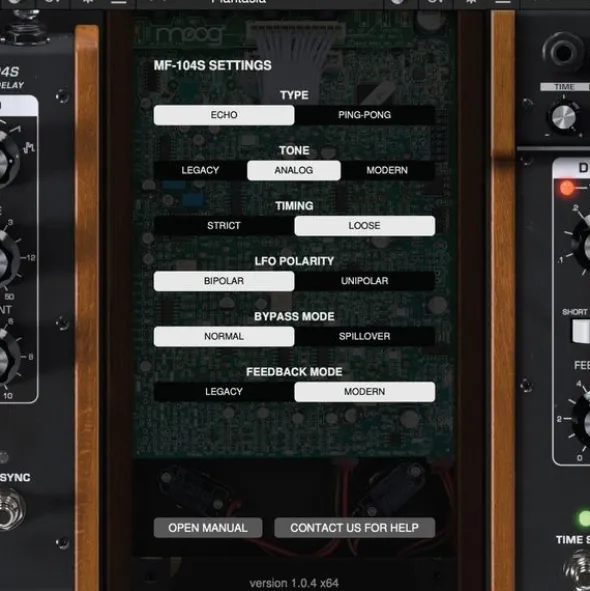Click the version 1.0.4 x64 text
Viewport: 590px width, 591px height.
(294, 583)
